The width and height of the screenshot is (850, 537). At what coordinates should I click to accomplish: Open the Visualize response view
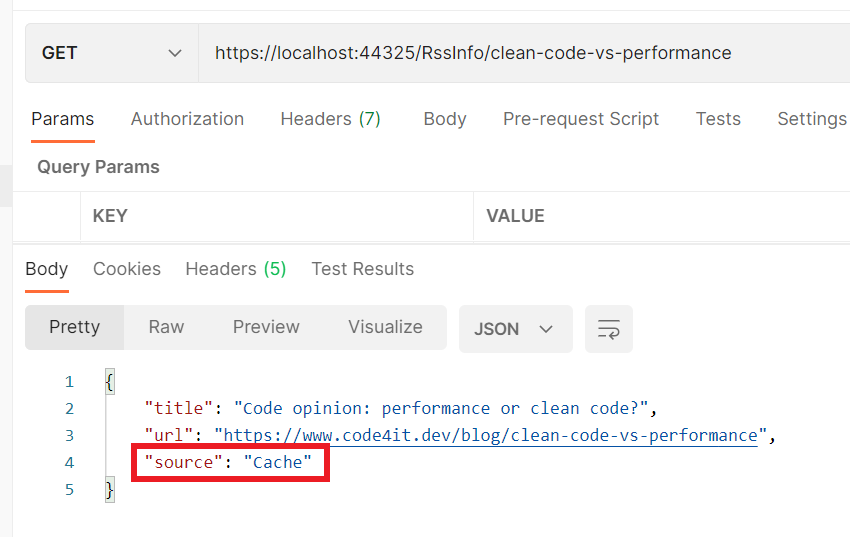coord(385,327)
